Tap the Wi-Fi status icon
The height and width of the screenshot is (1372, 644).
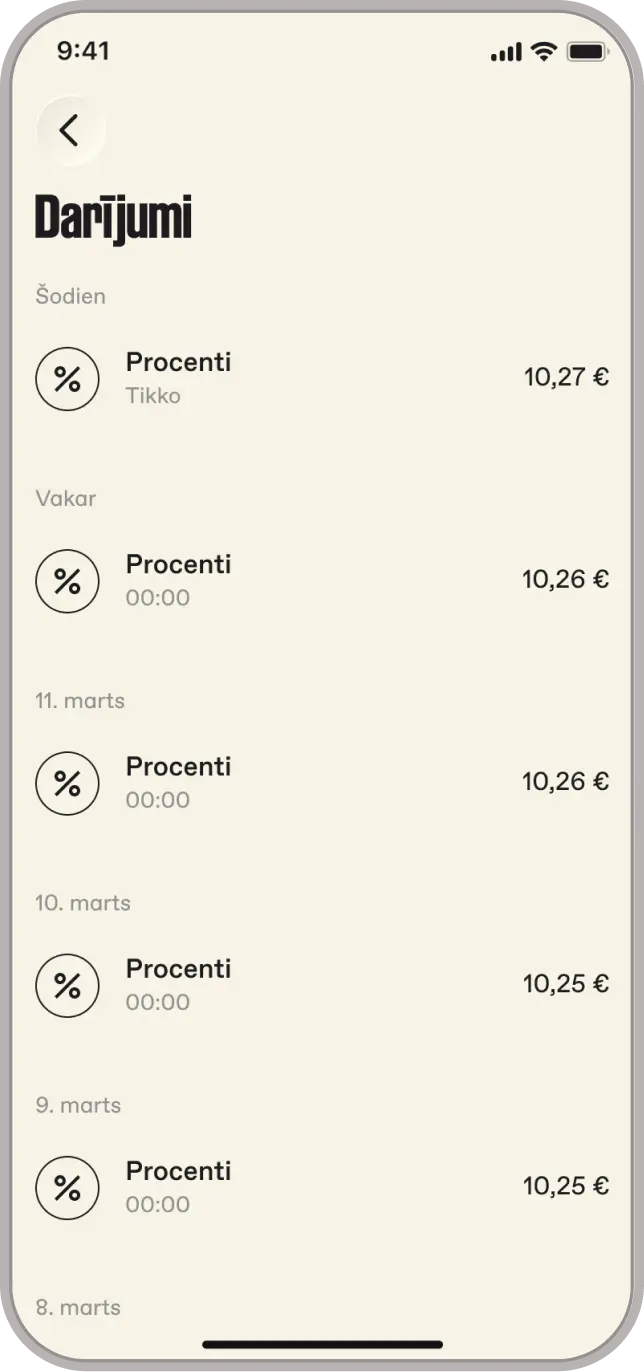[544, 51]
